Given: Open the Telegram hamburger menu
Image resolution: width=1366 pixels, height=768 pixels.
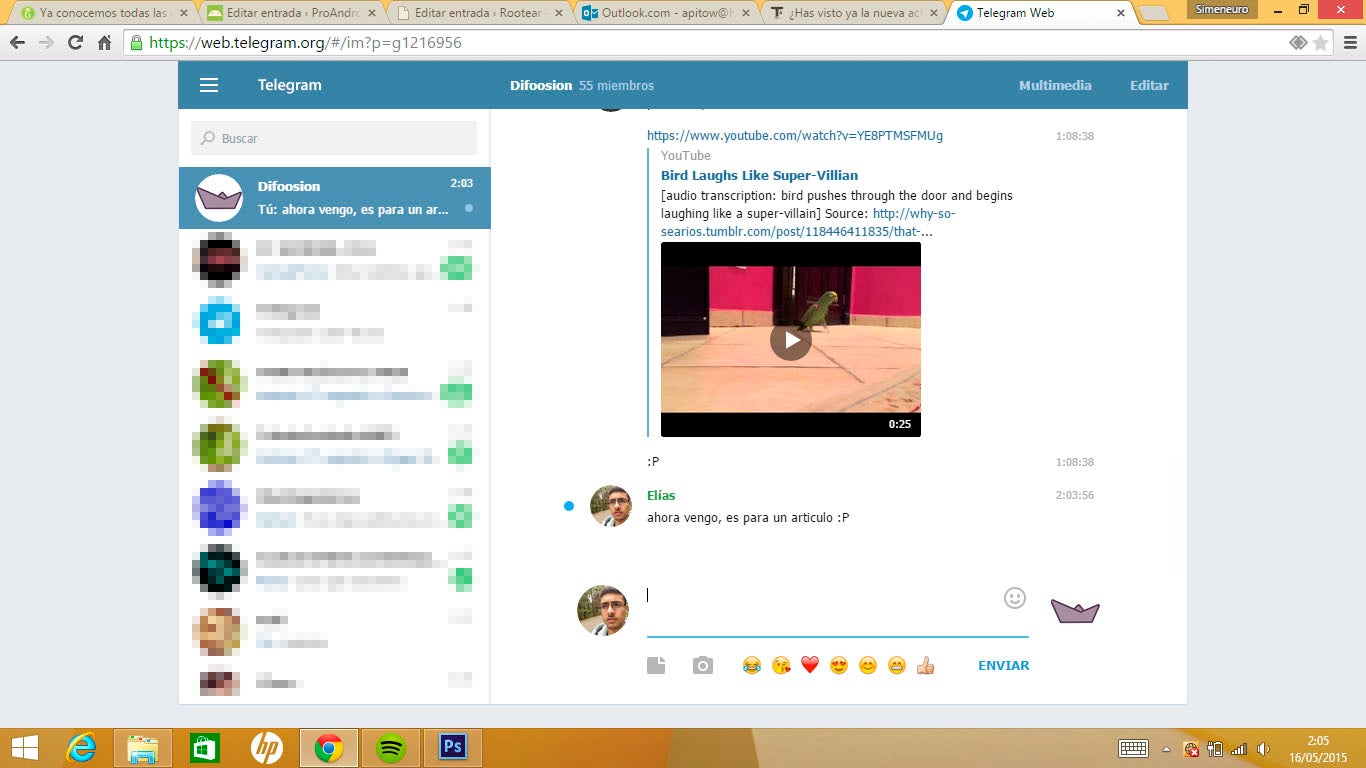Looking at the screenshot, I should (x=209, y=85).
